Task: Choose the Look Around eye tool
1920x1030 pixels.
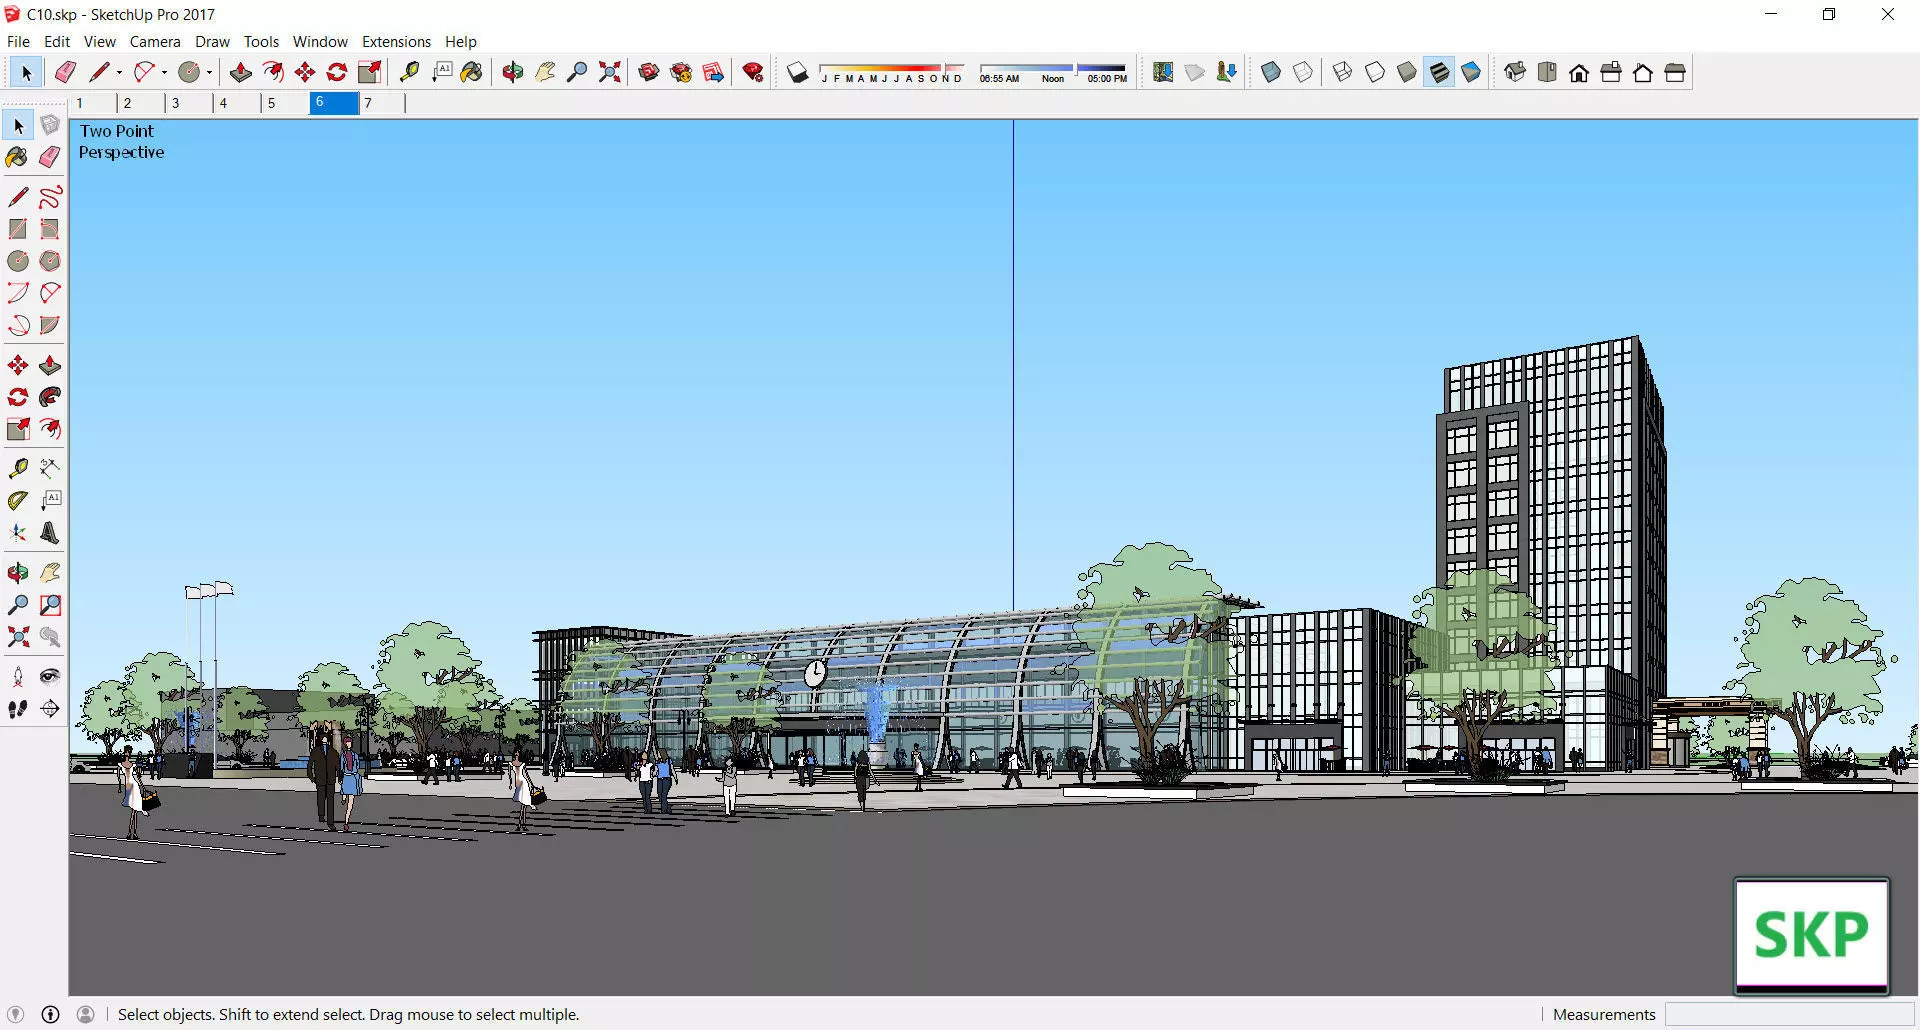Action: 50,677
